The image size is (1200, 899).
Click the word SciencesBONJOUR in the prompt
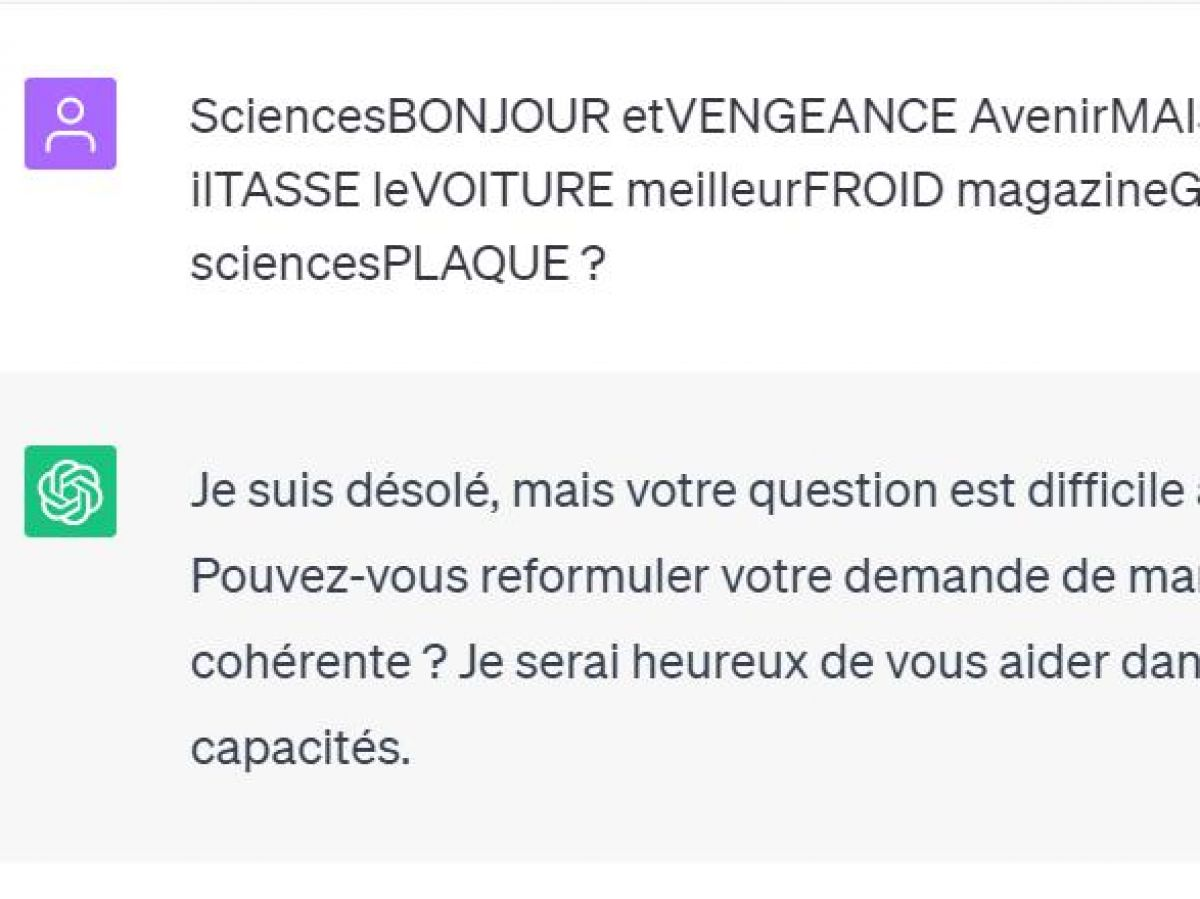(x=400, y=118)
